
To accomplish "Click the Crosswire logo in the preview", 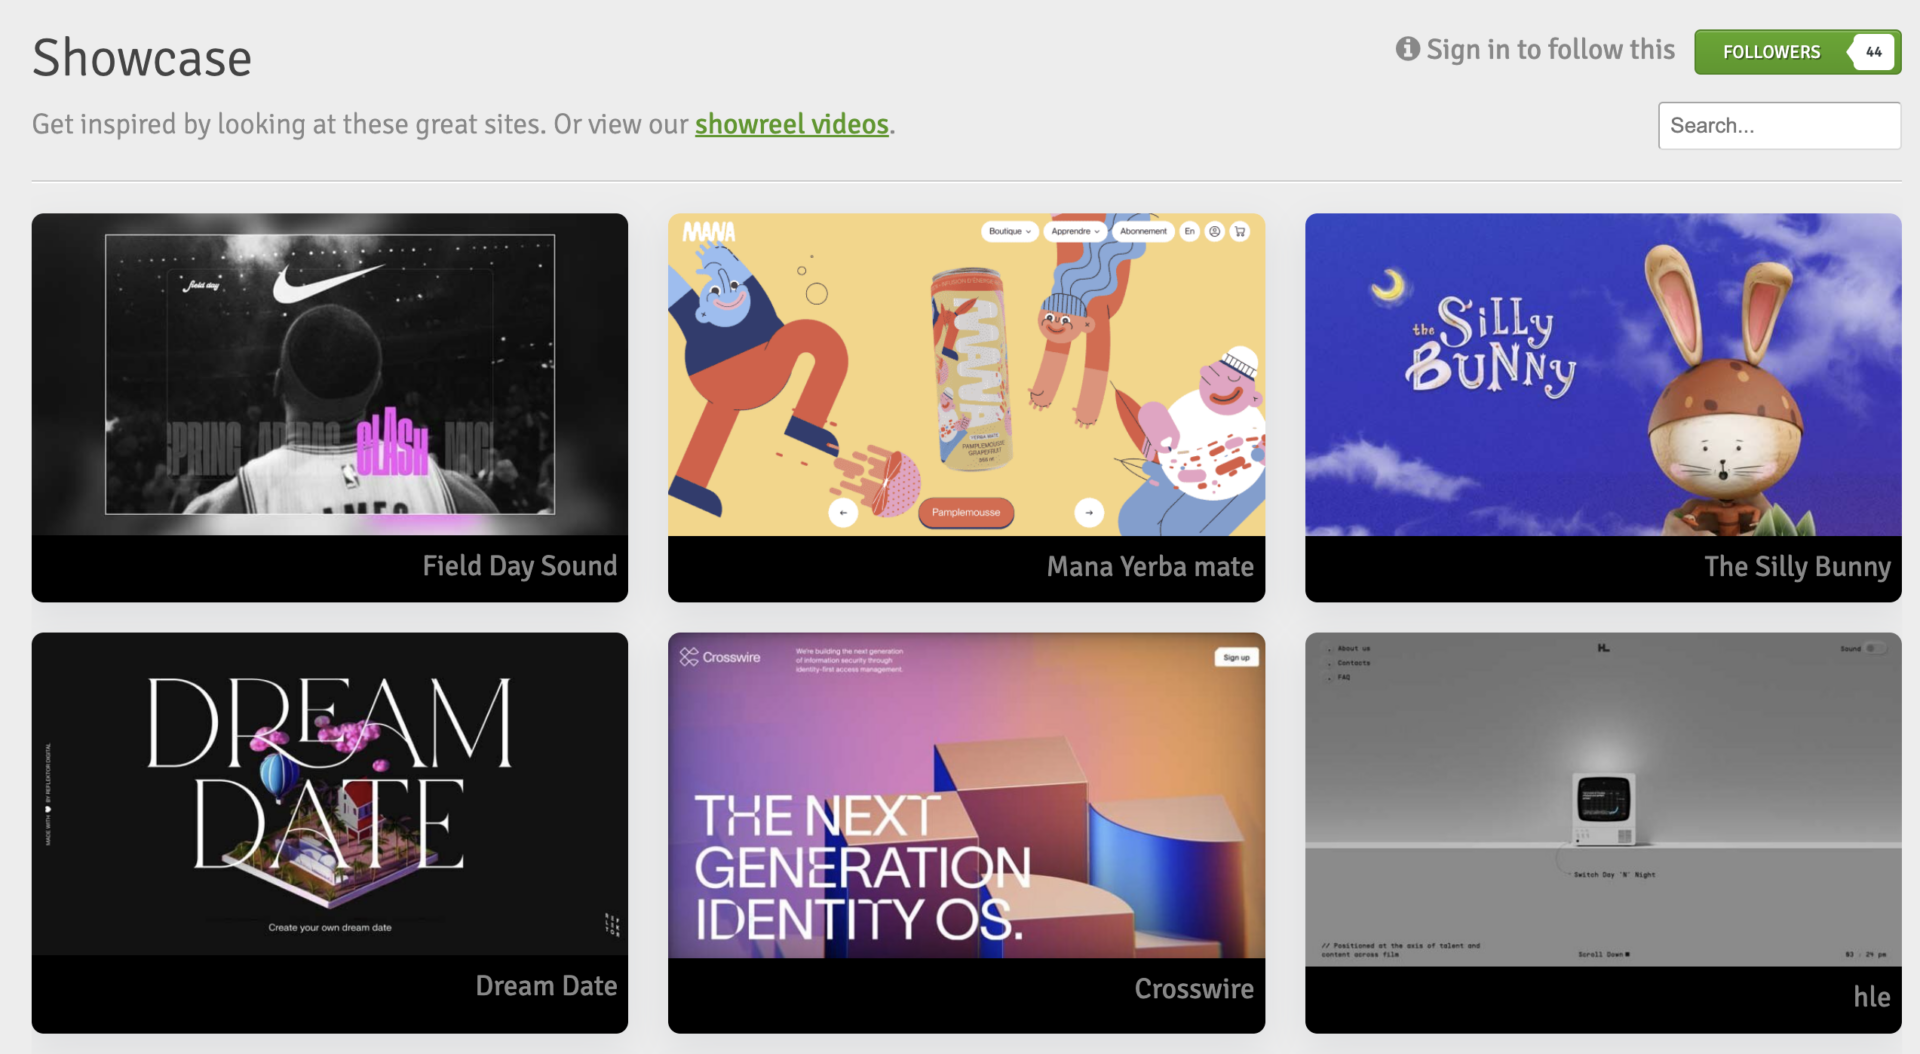I will click(720, 657).
